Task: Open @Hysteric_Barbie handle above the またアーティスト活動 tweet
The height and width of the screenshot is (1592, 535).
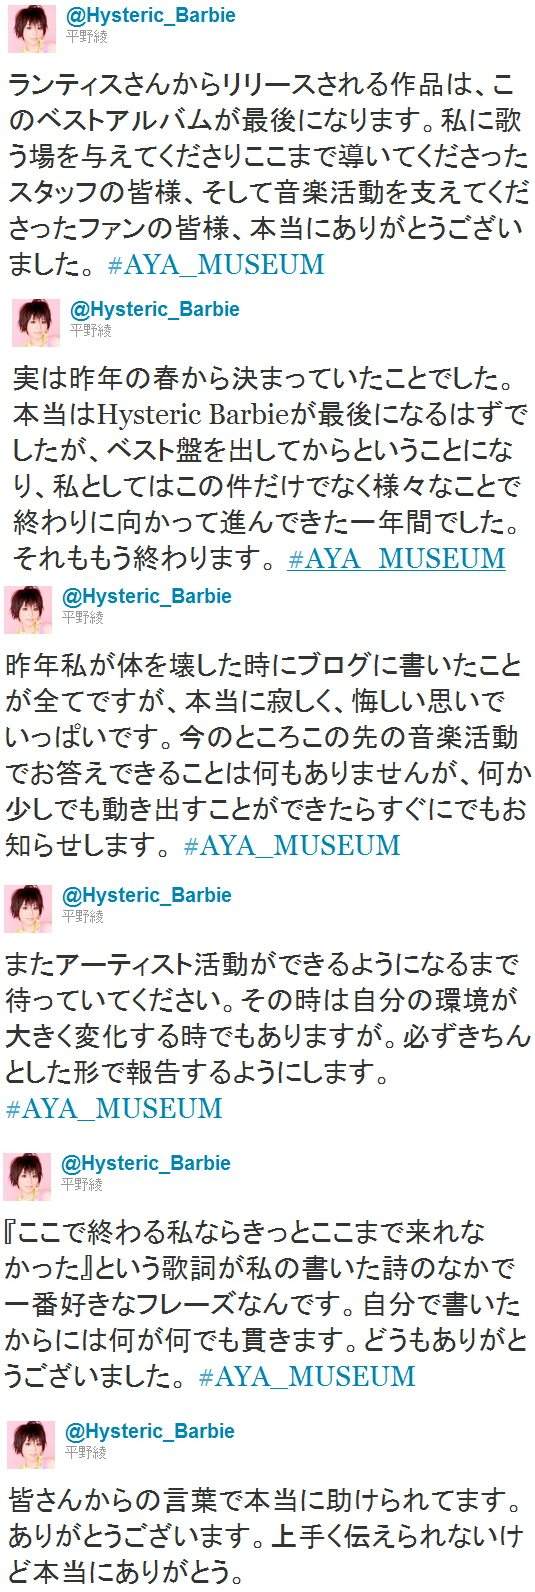Action: (146, 895)
